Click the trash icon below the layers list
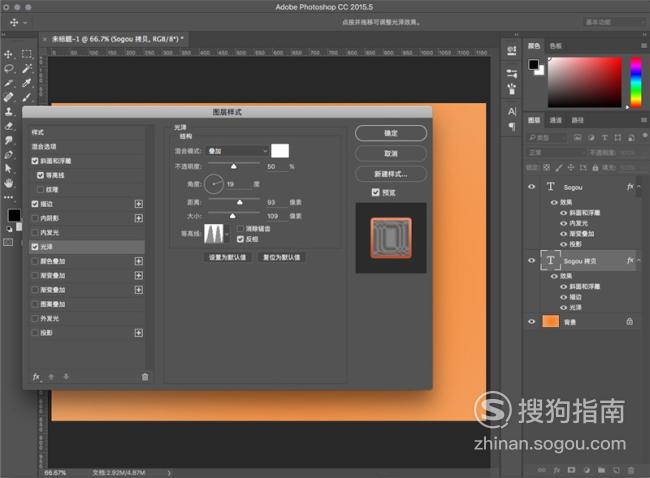The height and width of the screenshot is (478, 650). click(631, 470)
